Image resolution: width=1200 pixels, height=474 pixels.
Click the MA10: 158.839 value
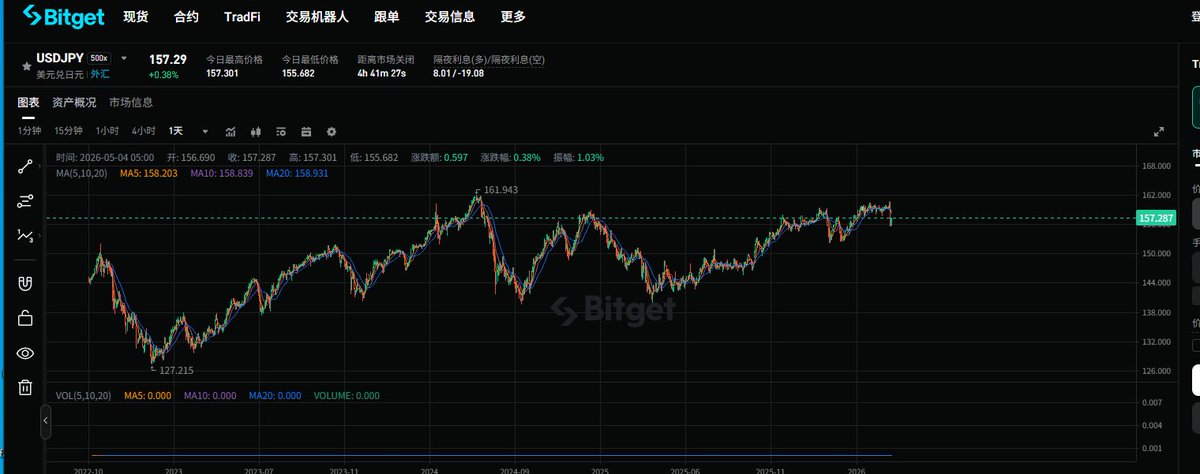(221, 173)
